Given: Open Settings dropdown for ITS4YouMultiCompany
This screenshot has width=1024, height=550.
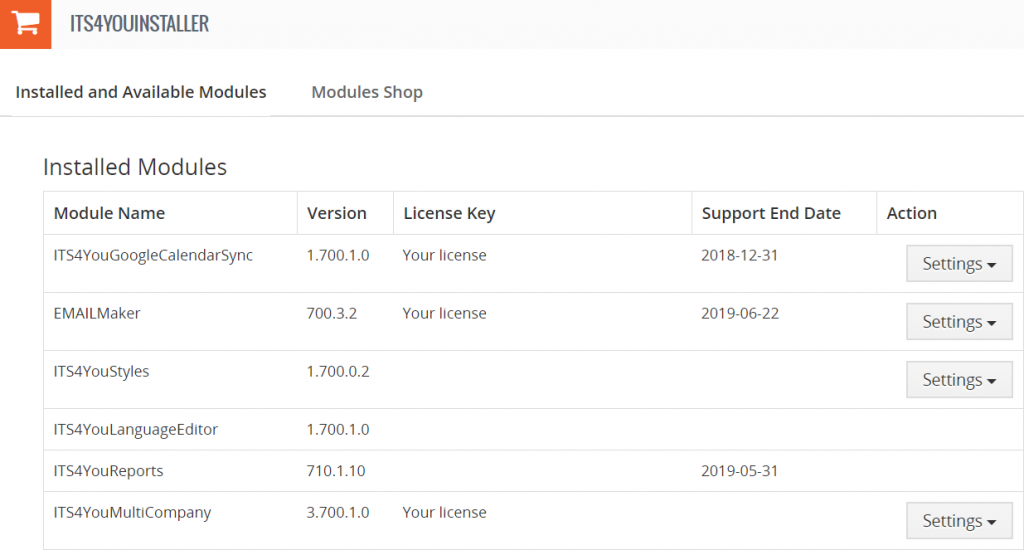Looking at the screenshot, I should point(959,521).
